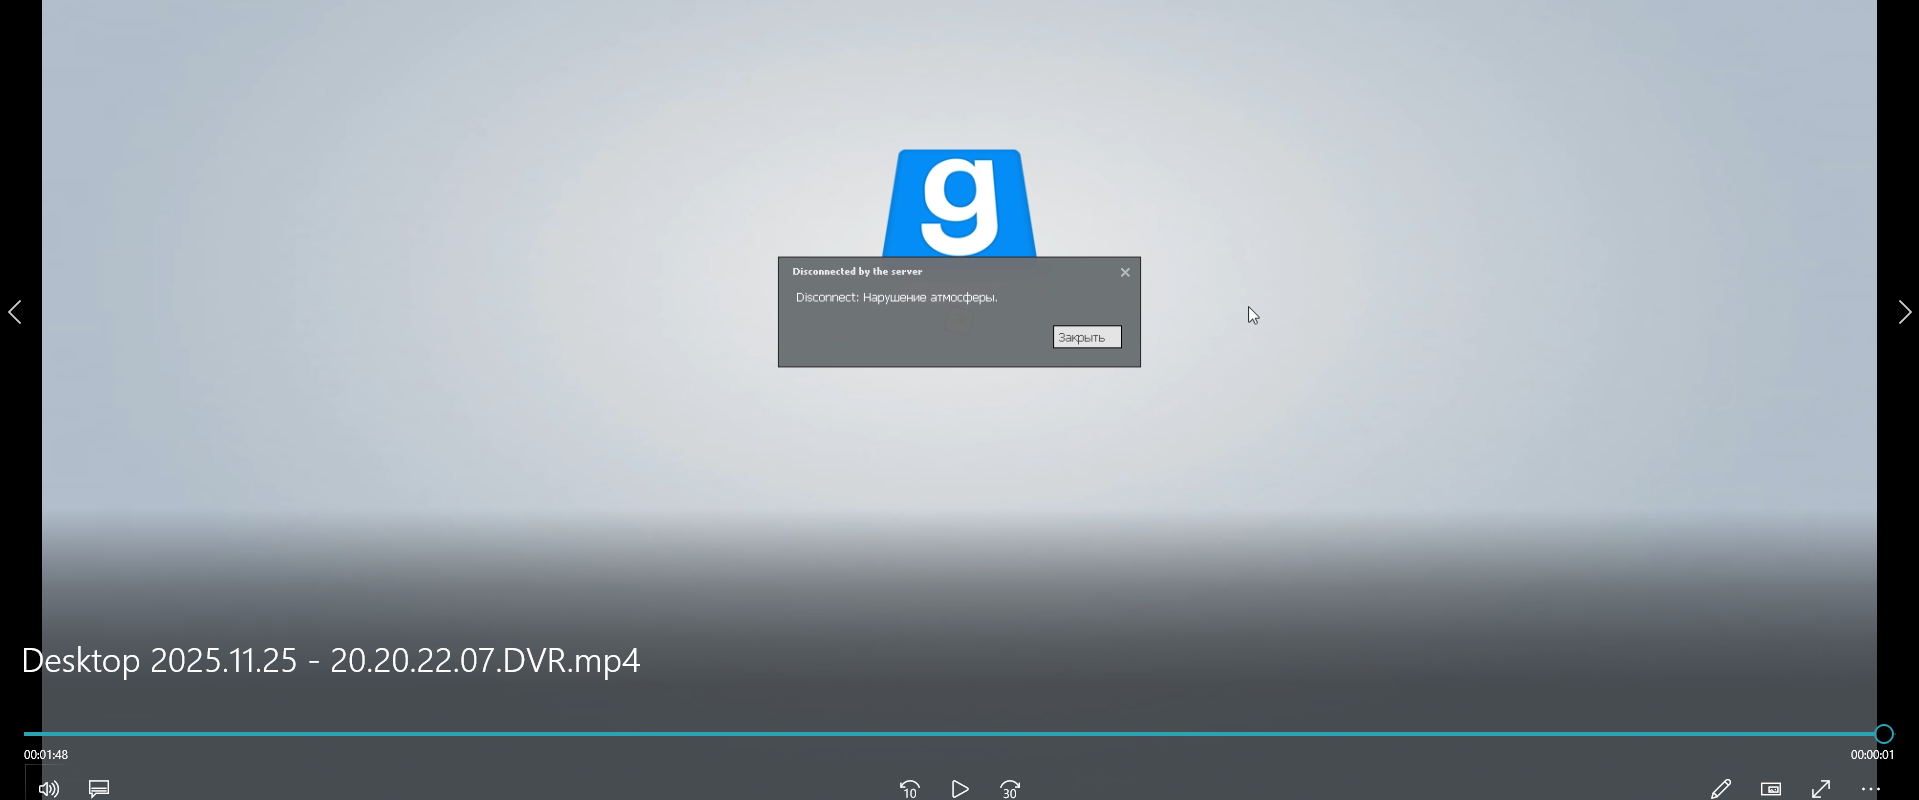Close the Disconnected by the server dialog
Image resolution: width=1919 pixels, height=800 pixels.
pos(1125,272)
